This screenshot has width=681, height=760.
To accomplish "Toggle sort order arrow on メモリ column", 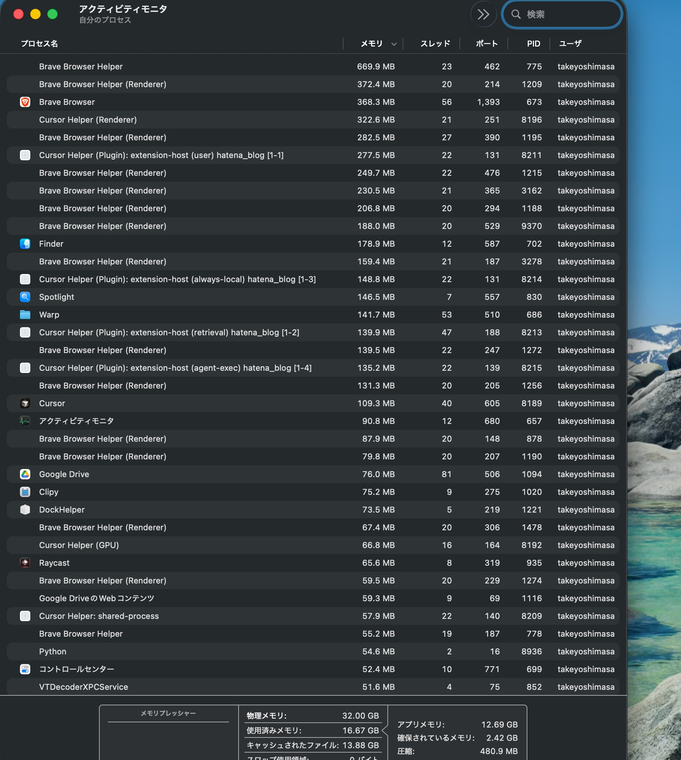I will [x=394, y=44].
